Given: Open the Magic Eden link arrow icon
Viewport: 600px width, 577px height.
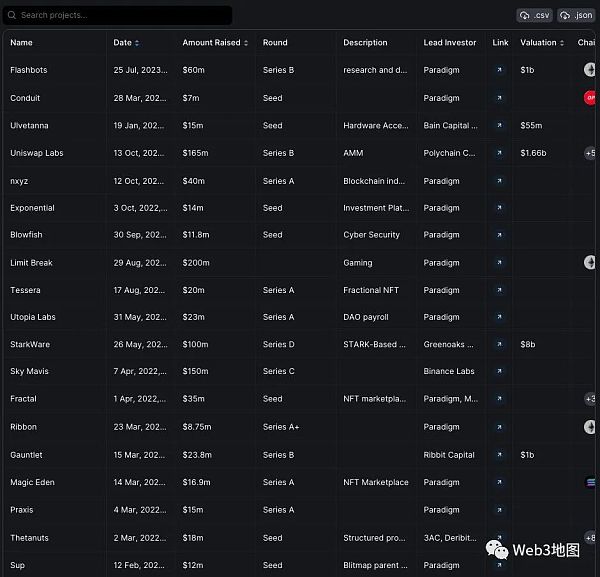Looking at the screenshot, I should (500, 482).
